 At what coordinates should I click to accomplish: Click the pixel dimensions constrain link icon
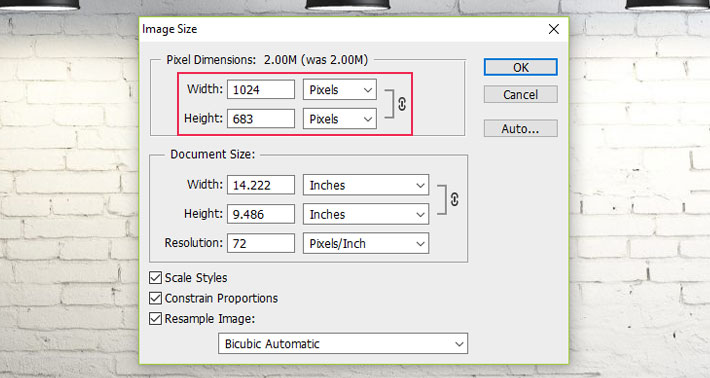402,104
